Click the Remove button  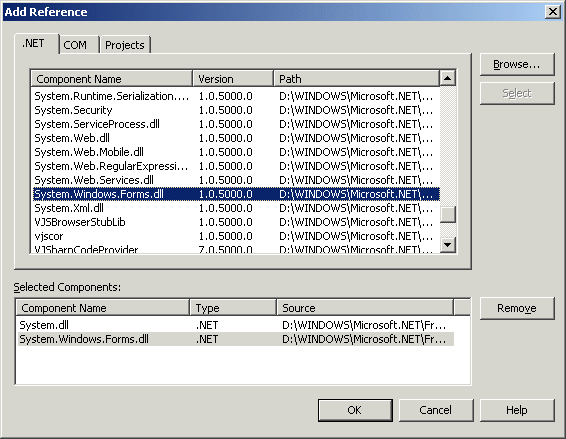pos(517,308)
